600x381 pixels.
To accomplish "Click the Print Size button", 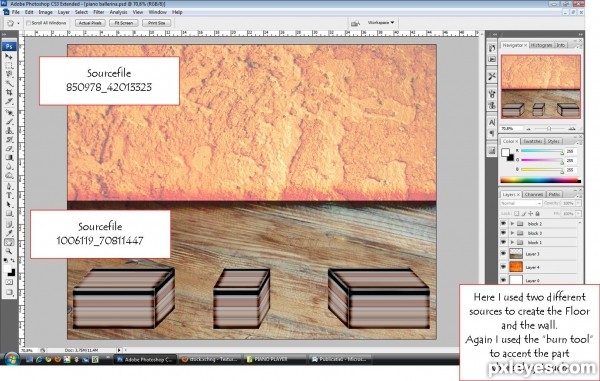I will pos(157,23).
